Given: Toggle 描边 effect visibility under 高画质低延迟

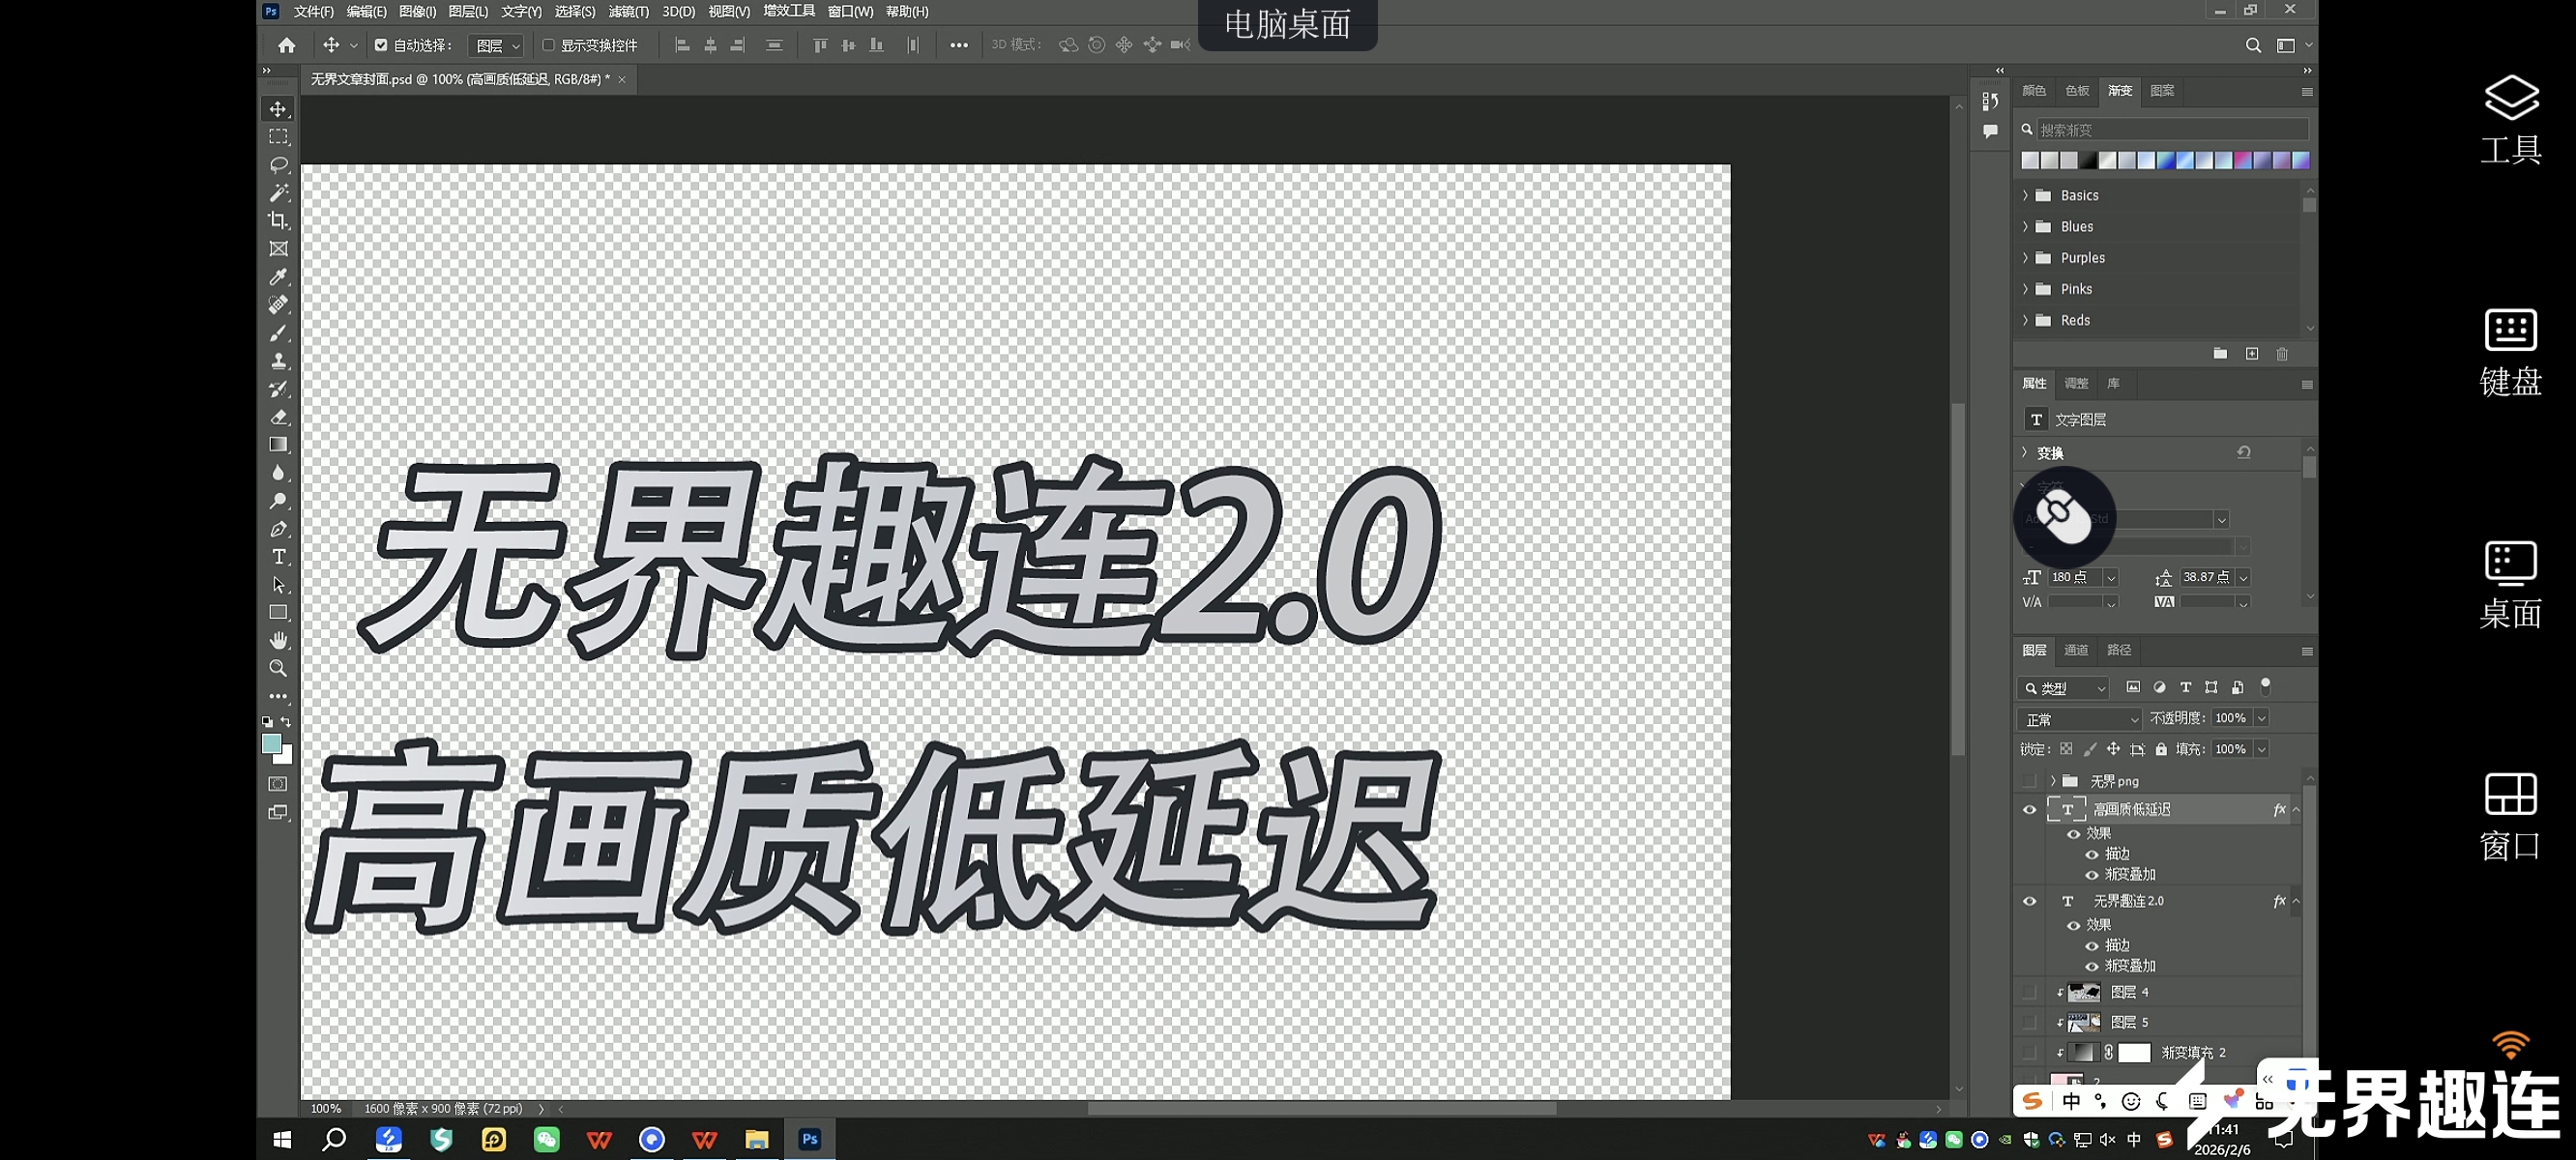Looking at the screenshot, I should 2091,855.
